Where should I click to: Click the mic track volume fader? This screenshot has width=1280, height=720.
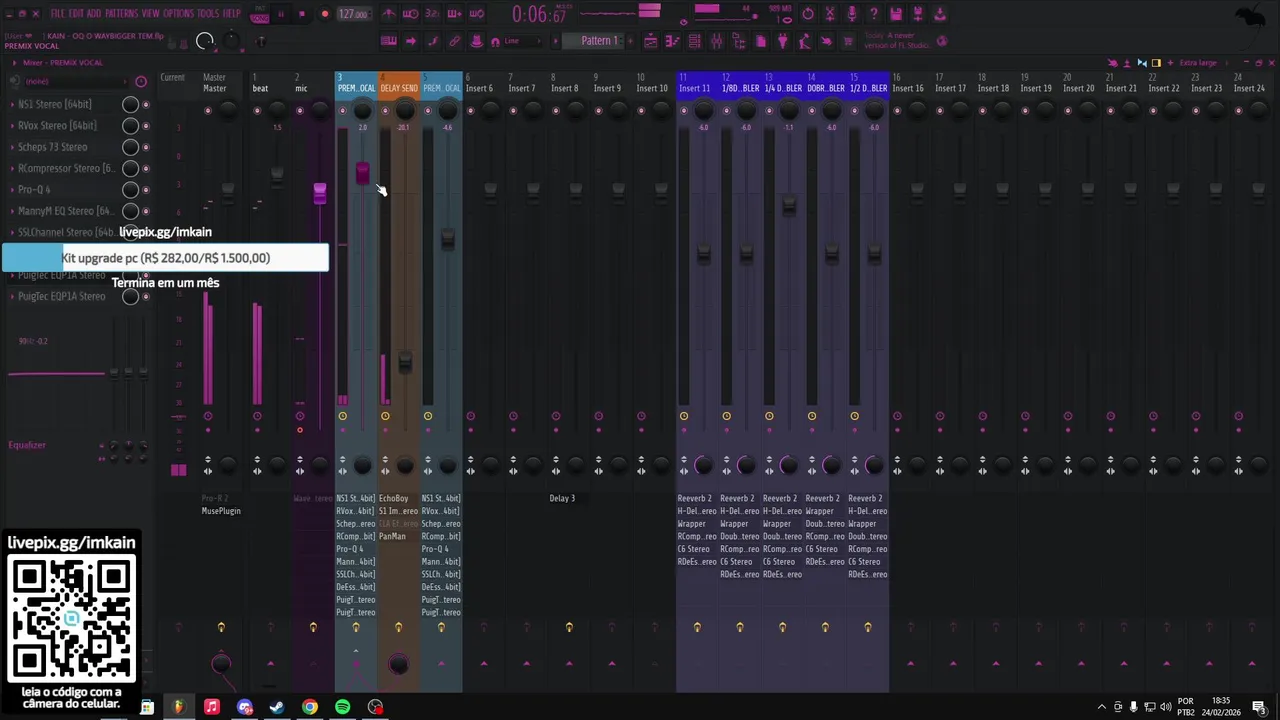tap(320, 192)
